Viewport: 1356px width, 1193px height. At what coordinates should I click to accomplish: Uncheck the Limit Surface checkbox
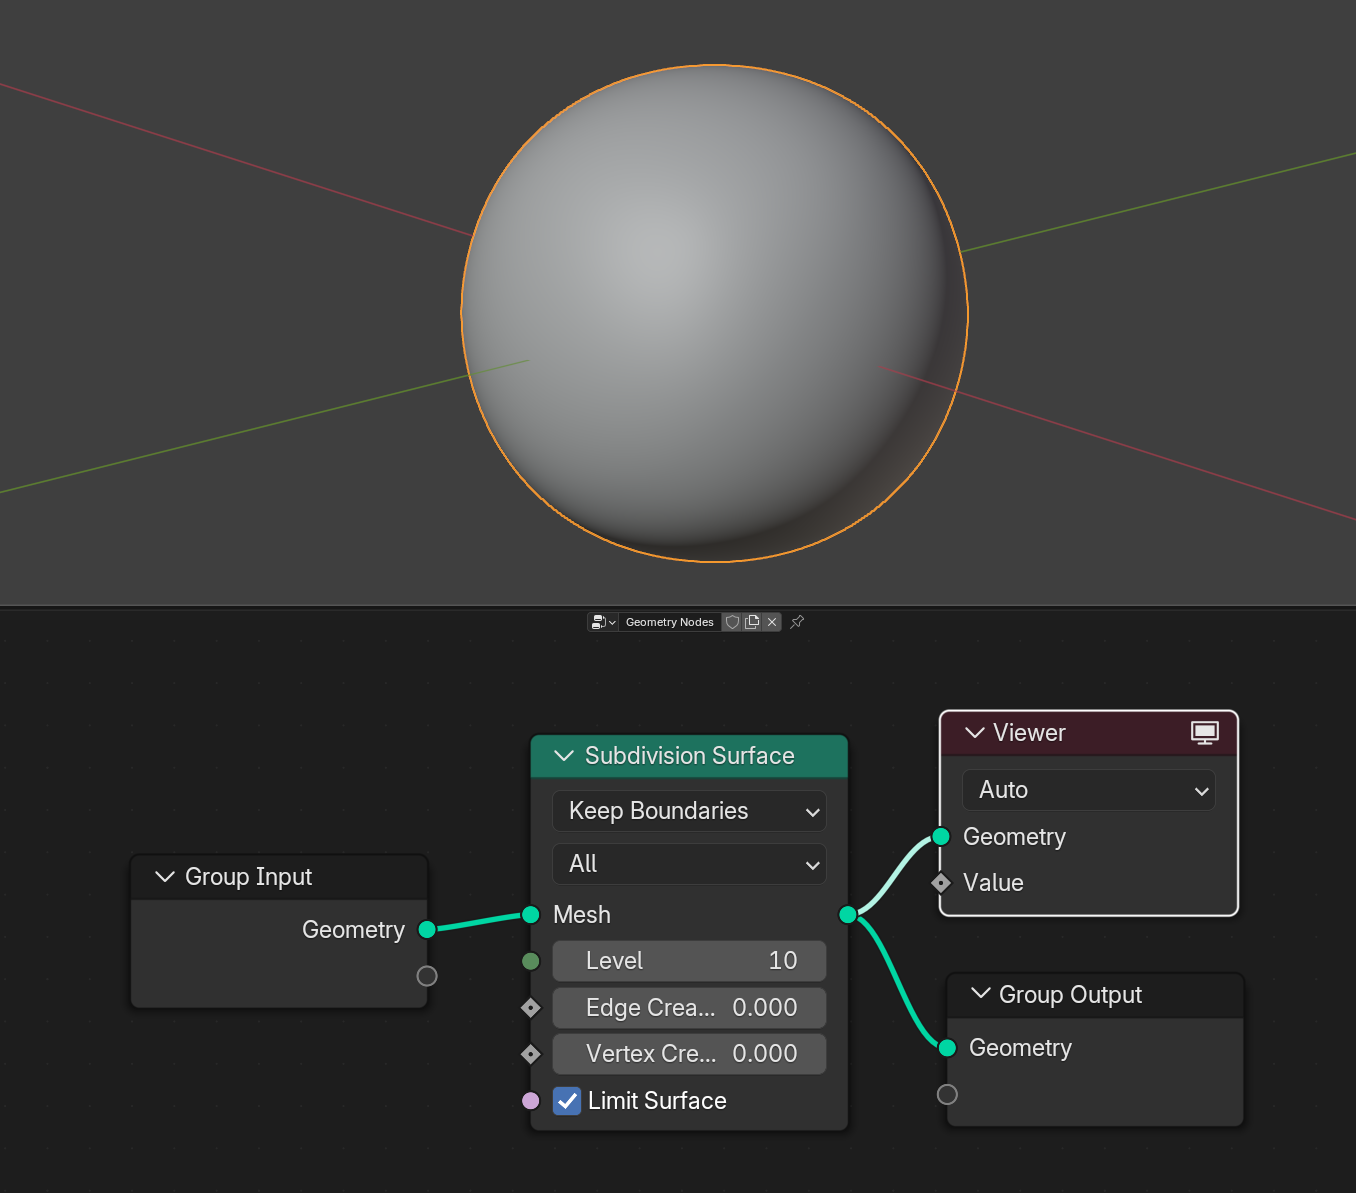pyautogui.click(x=567, y=1101)
